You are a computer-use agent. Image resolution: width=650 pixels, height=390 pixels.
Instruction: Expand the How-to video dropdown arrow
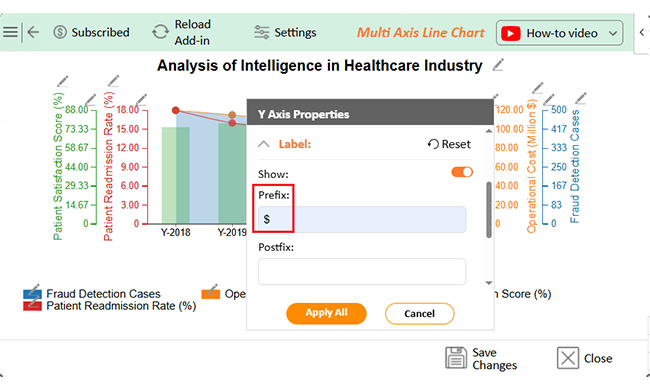pyautogui.click(x=613, y=33)
